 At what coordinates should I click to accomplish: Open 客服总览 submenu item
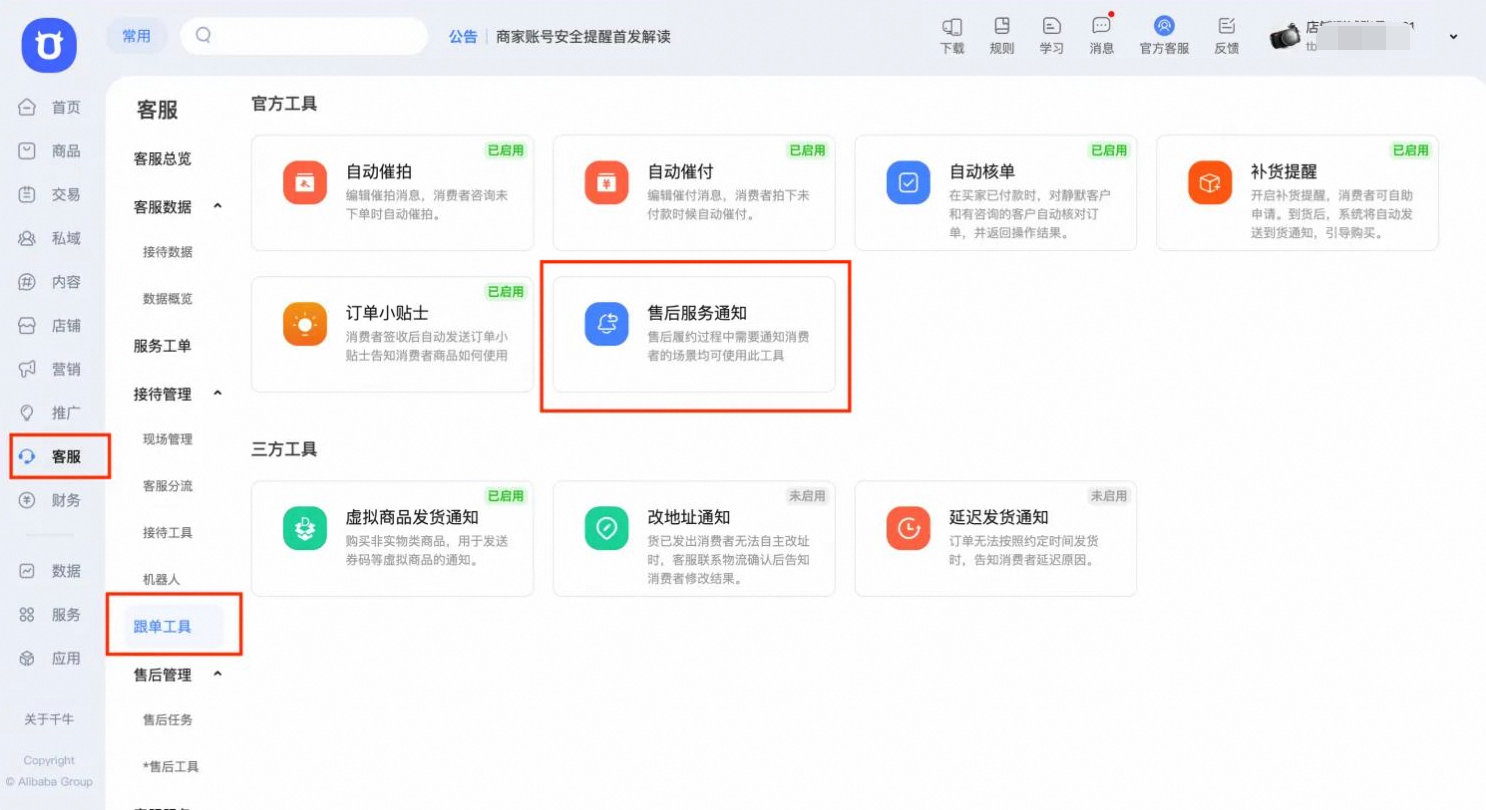coord(162,158)
